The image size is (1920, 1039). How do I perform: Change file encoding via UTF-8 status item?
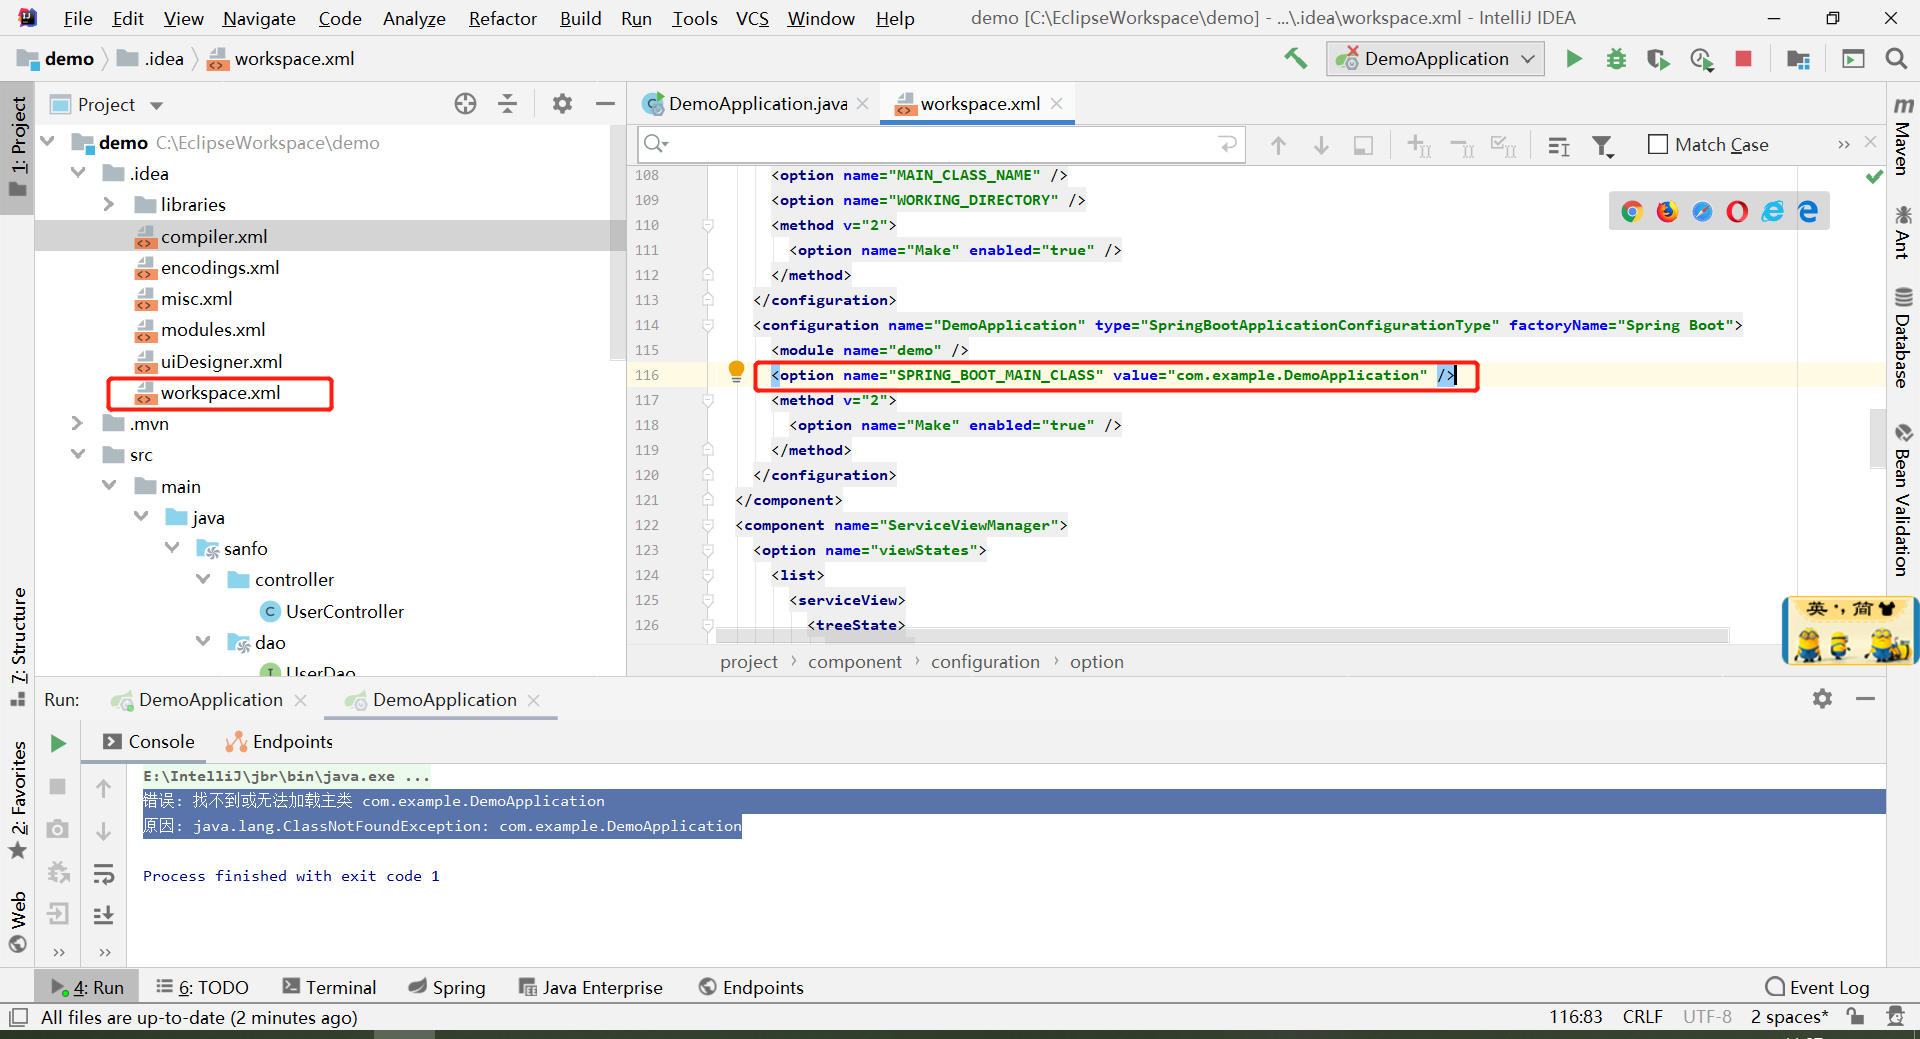pyautogui.click(x=1707, y=1016)
